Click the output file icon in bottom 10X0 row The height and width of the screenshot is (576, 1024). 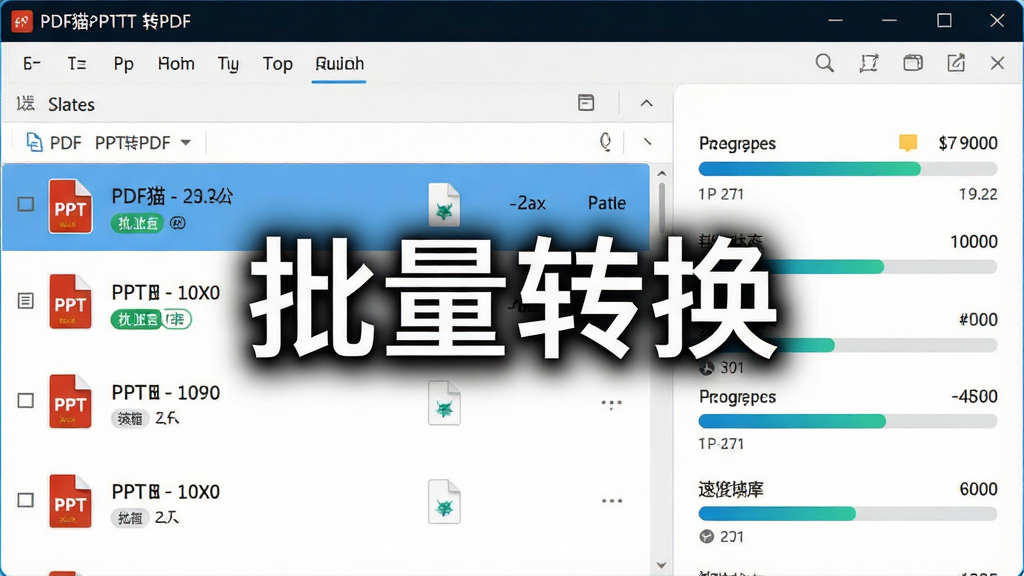click(x=444, y=502)
